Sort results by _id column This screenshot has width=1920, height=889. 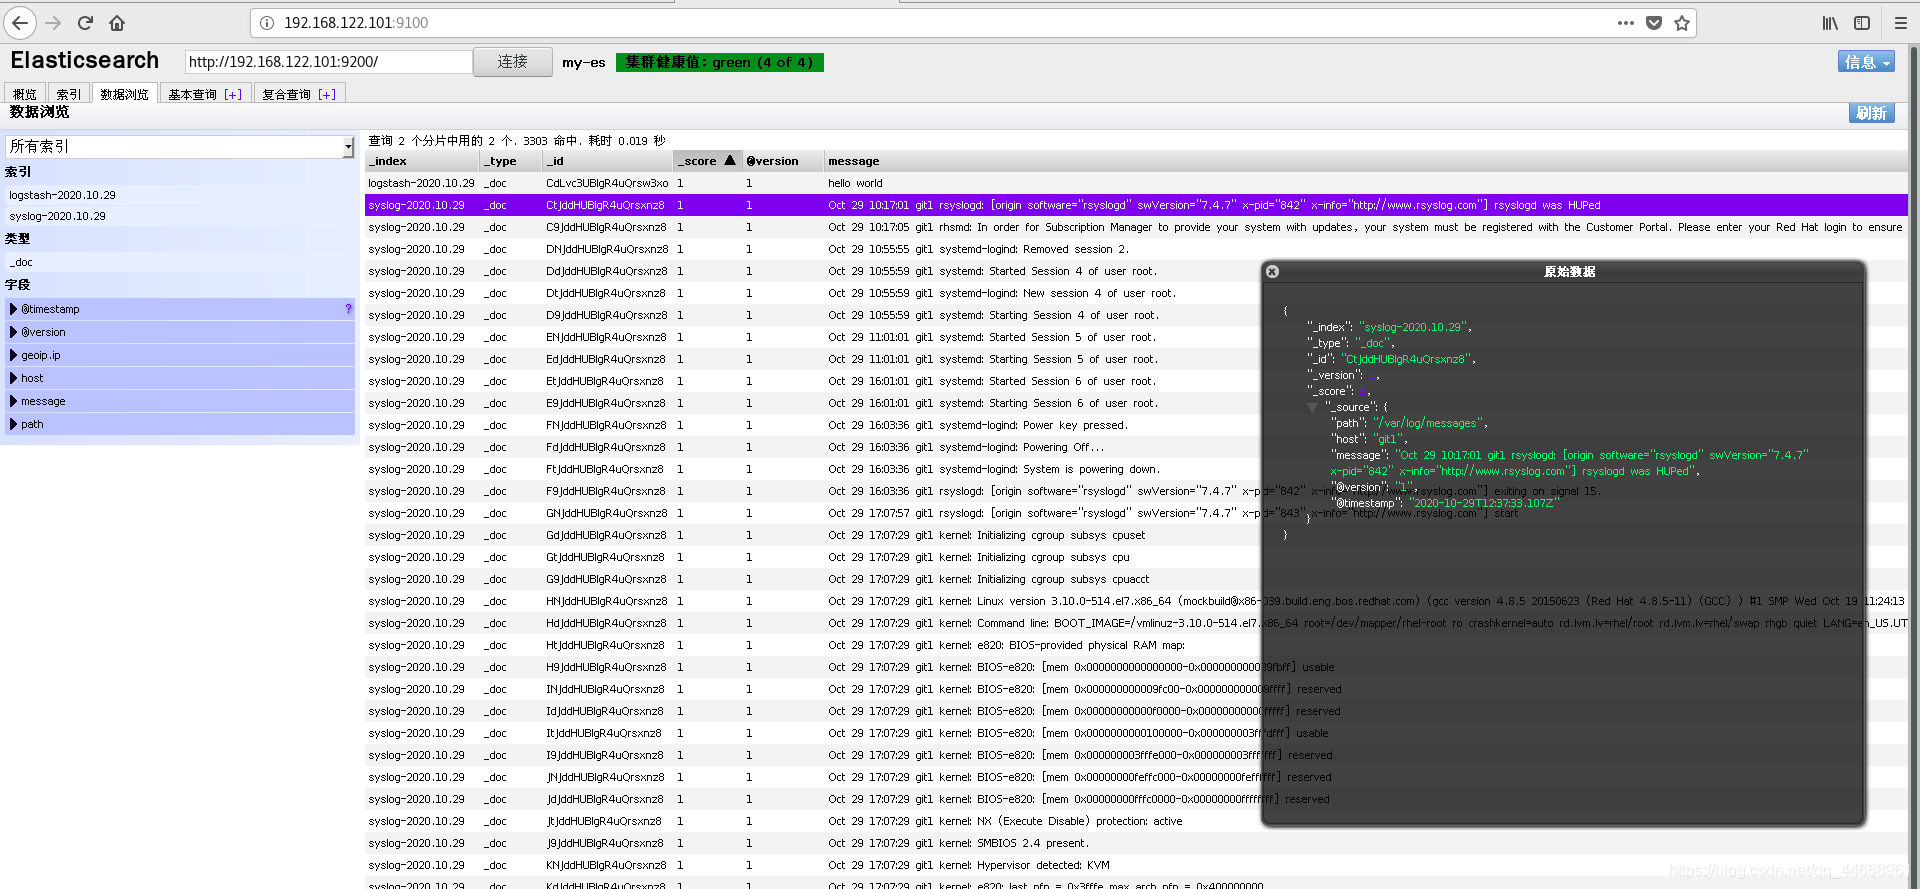(x=607, y=161)
